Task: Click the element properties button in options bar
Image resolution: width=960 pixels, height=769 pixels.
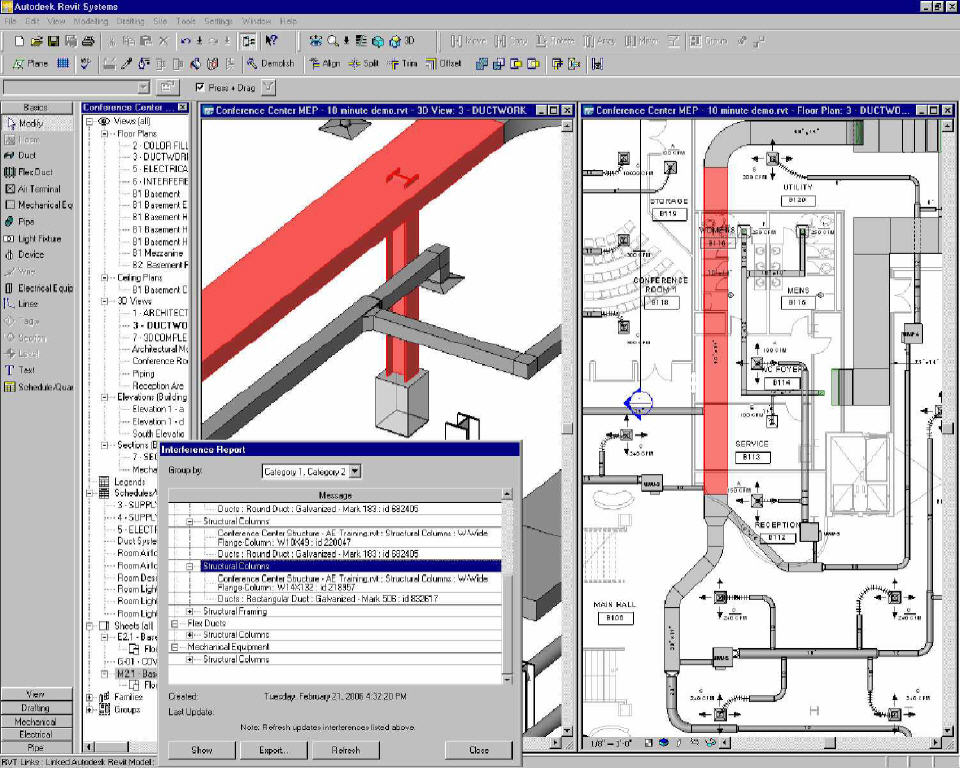Action: coord(167,88)
